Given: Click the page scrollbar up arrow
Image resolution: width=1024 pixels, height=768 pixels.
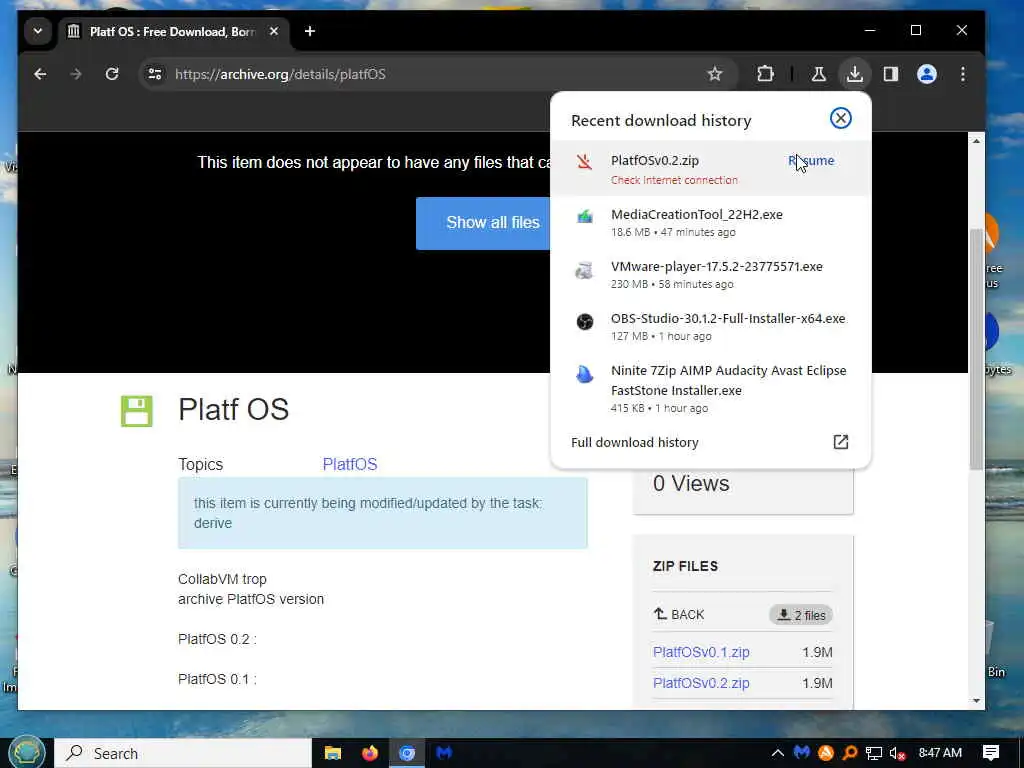Looking at the screenshot, I should (976, 141).
